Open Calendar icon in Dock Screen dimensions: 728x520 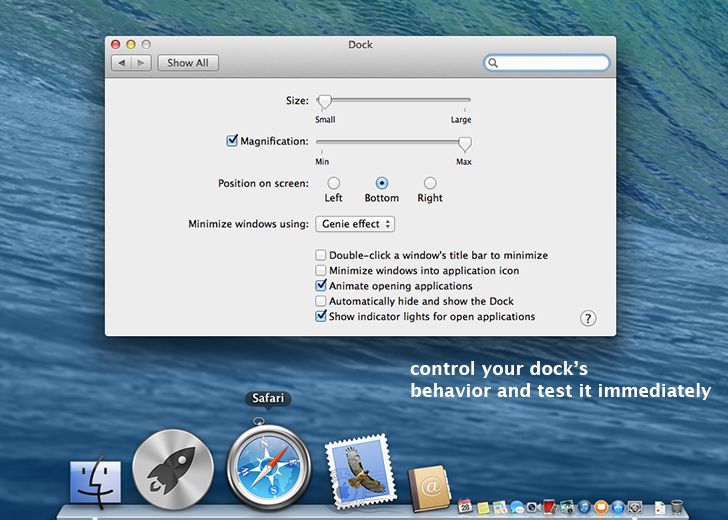tap(465, 507)
